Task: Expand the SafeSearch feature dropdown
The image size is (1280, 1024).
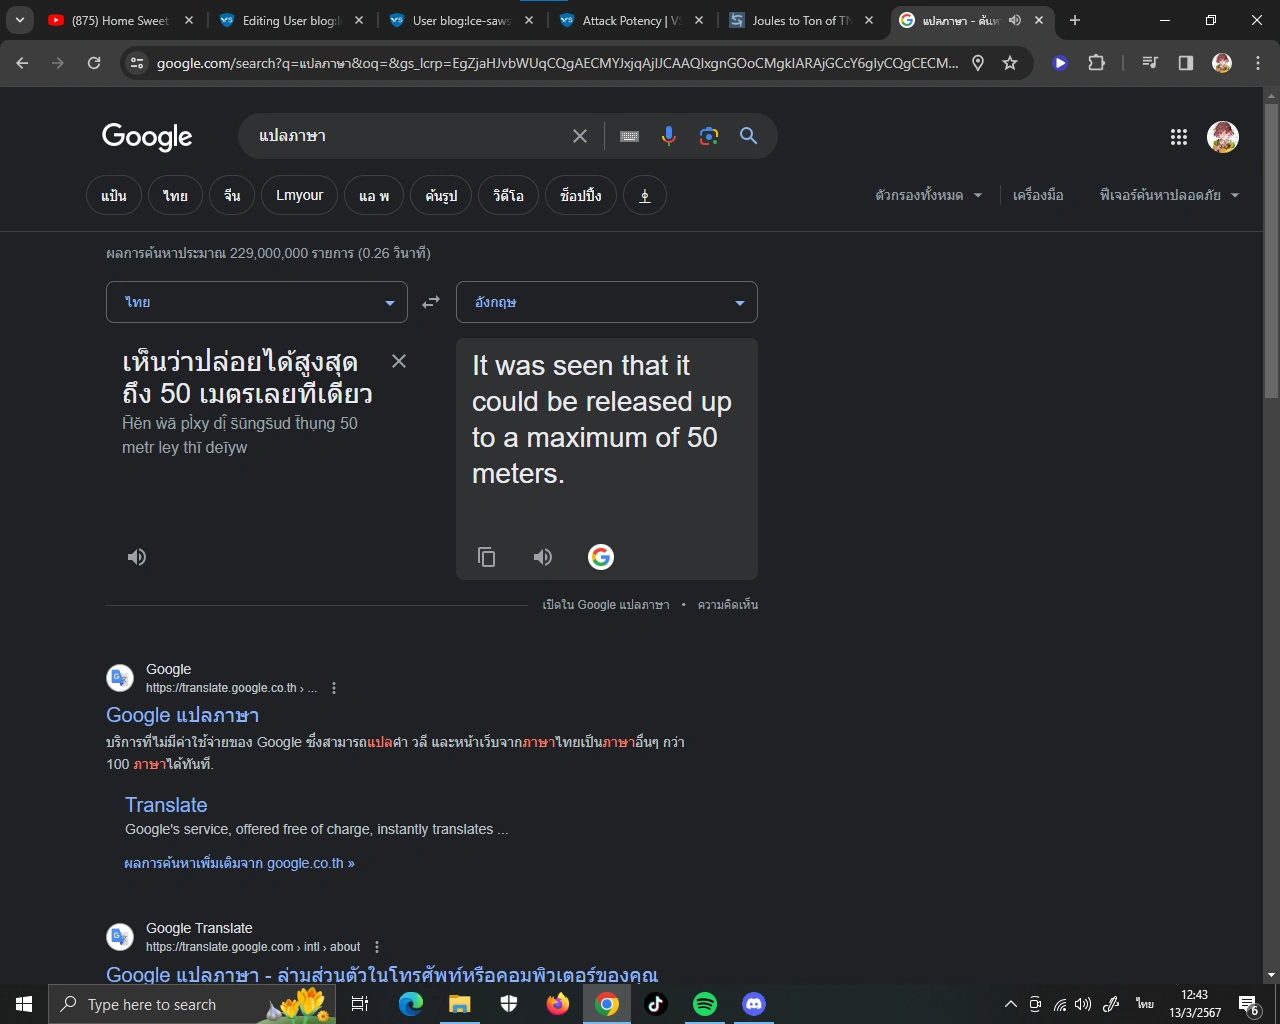Action: point(1170,196)
